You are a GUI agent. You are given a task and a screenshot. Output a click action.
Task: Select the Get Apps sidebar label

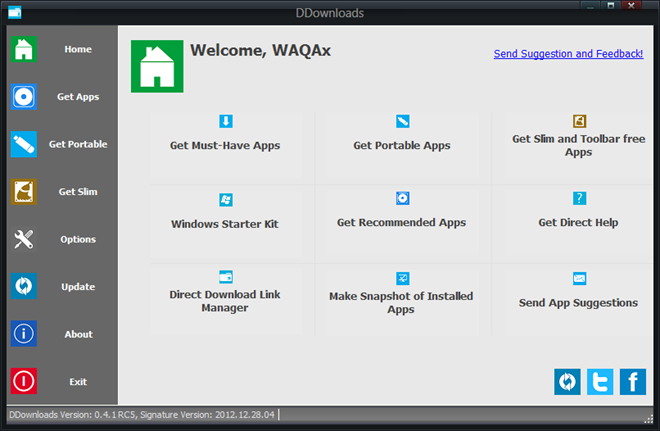coord(78,97)
